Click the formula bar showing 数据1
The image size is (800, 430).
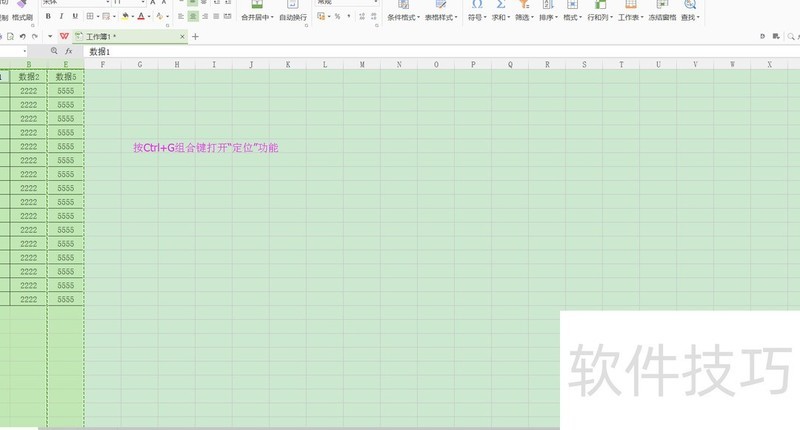point(441,52)
